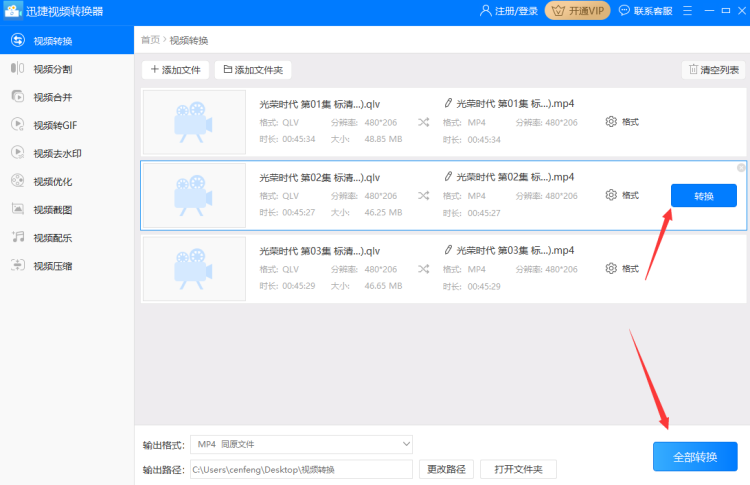Image resolution: width=750 pixels, height=485 pixels.
Task: Click 转换 button for 第02集 video
Action: click(x=704, y=196)
